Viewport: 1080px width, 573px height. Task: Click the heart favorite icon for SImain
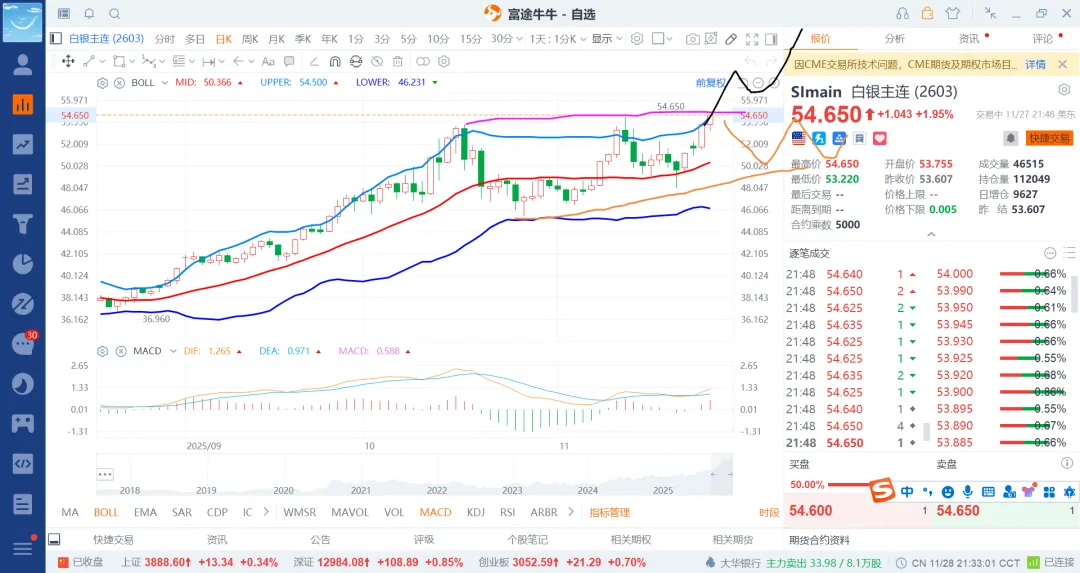(x=880, y=138)
